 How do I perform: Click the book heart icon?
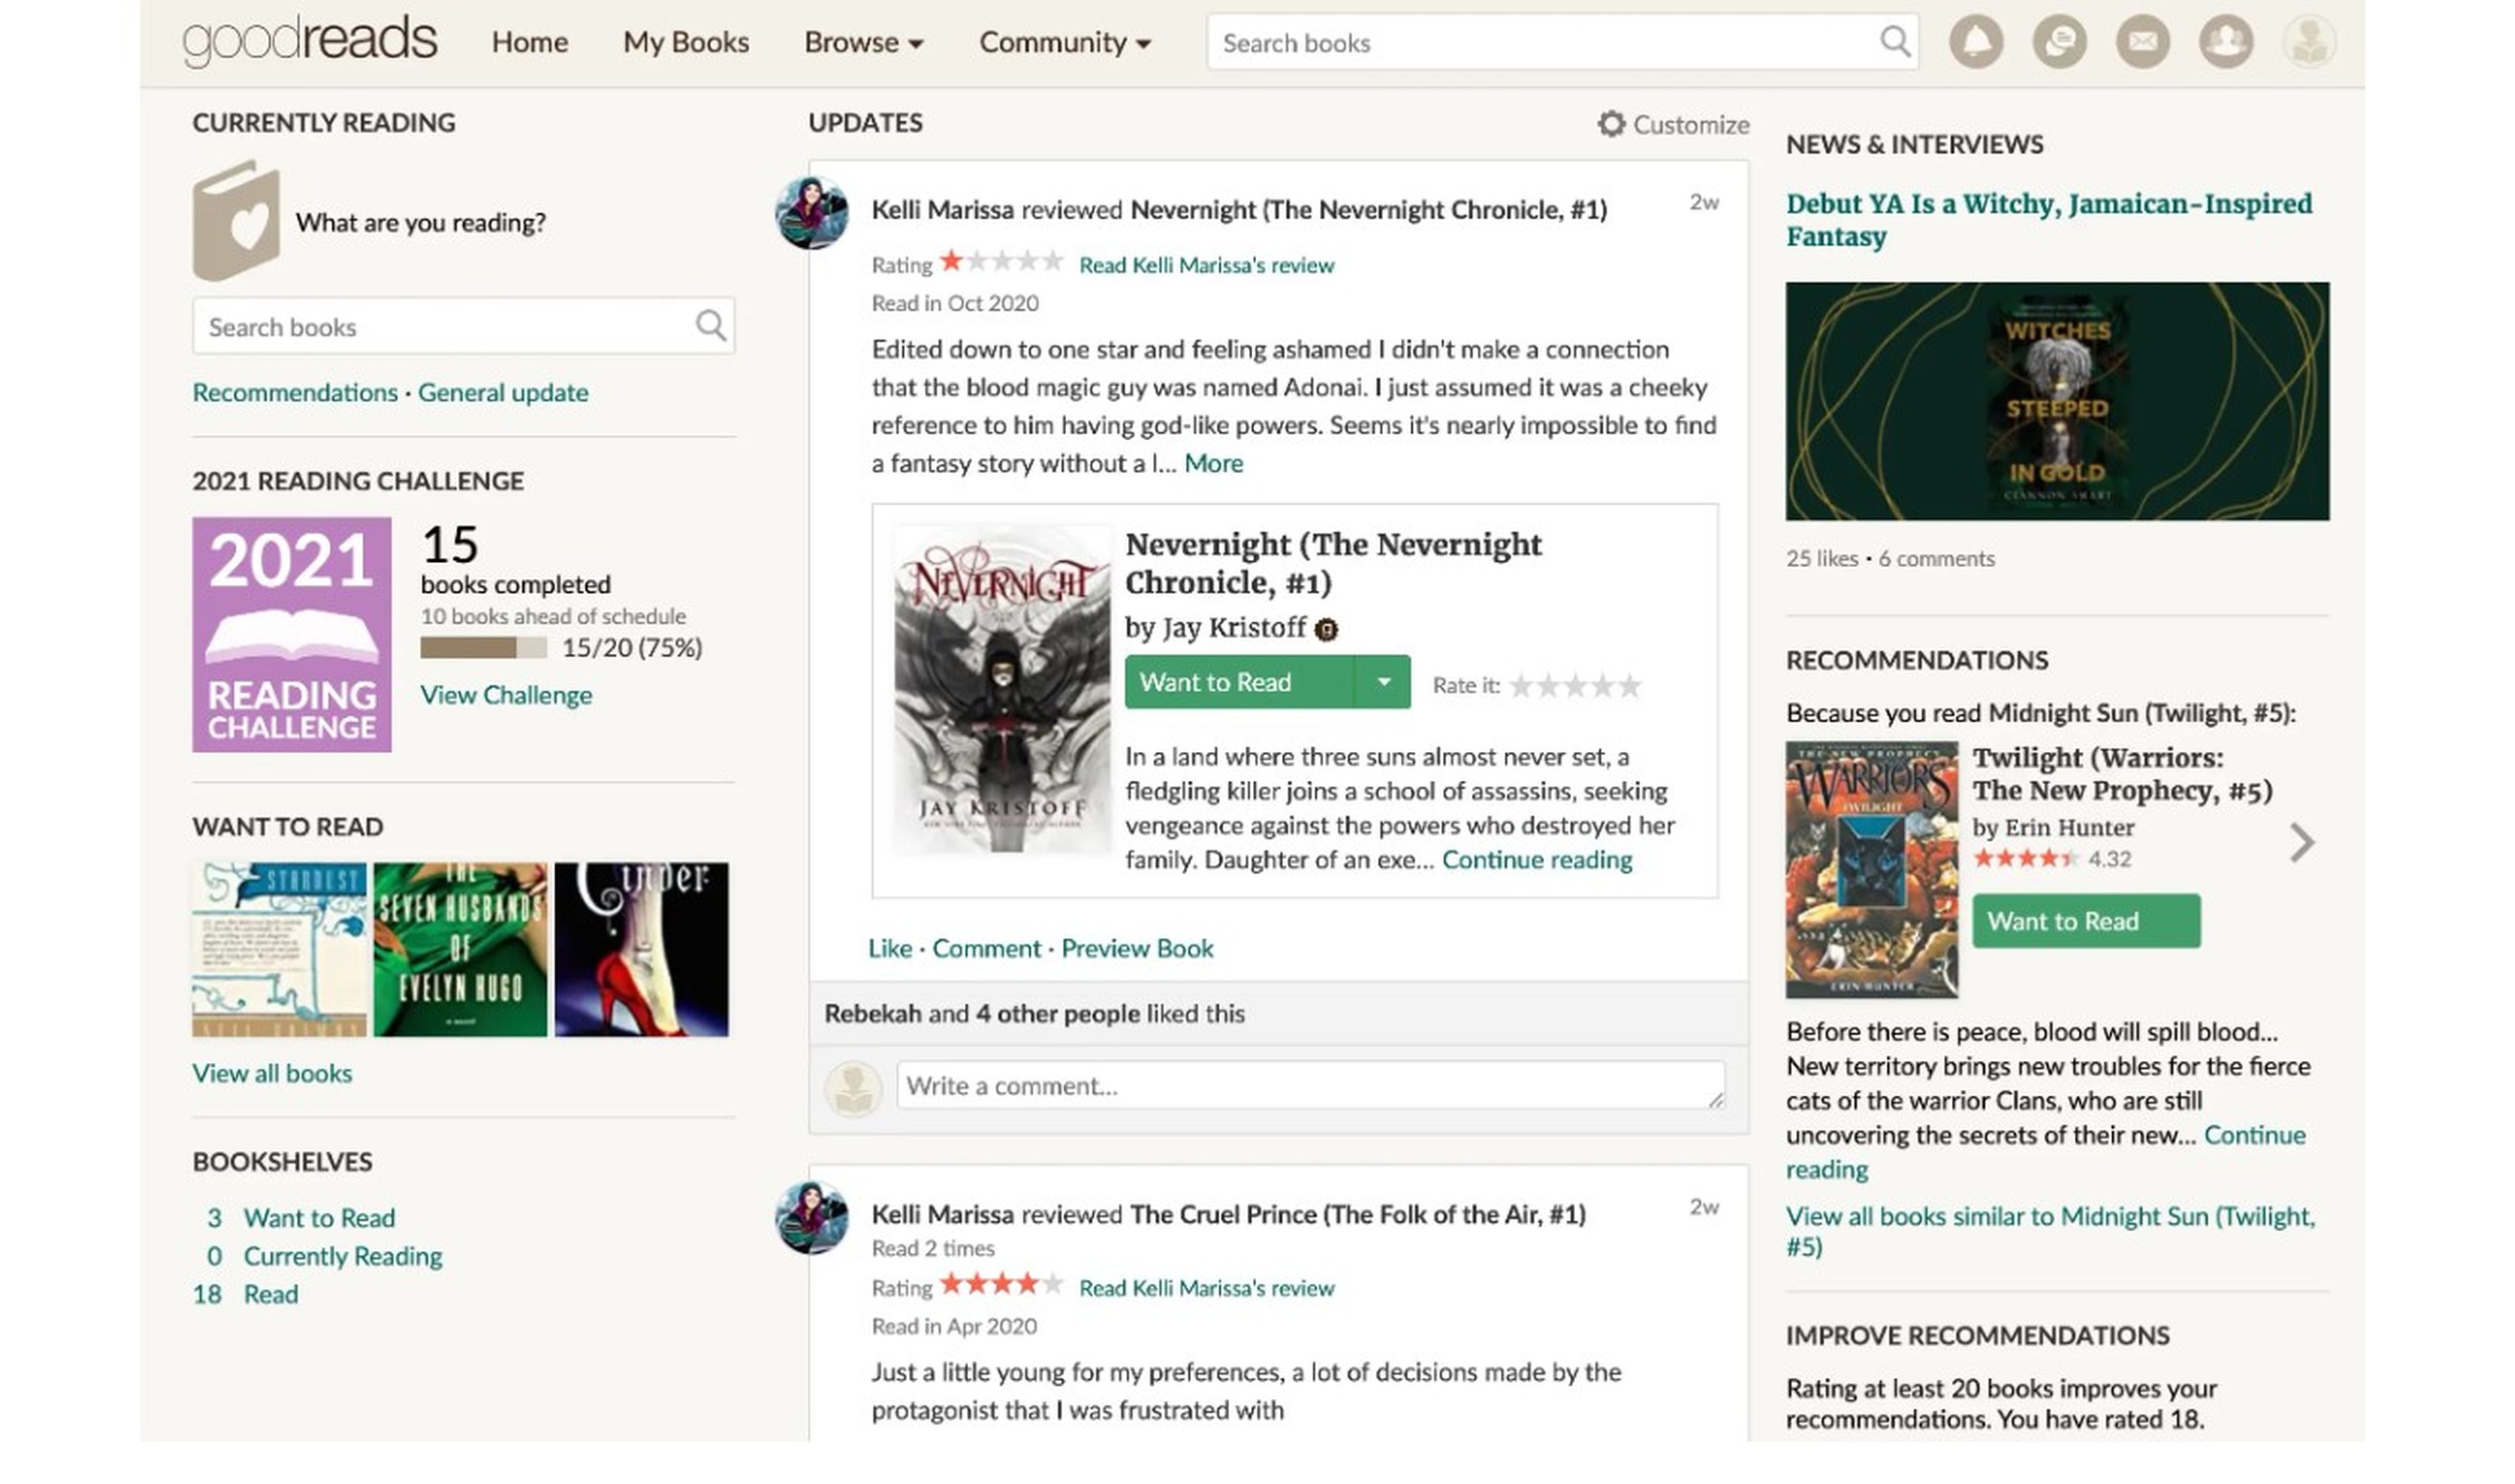pyautogui.click(x=236, y=221)
